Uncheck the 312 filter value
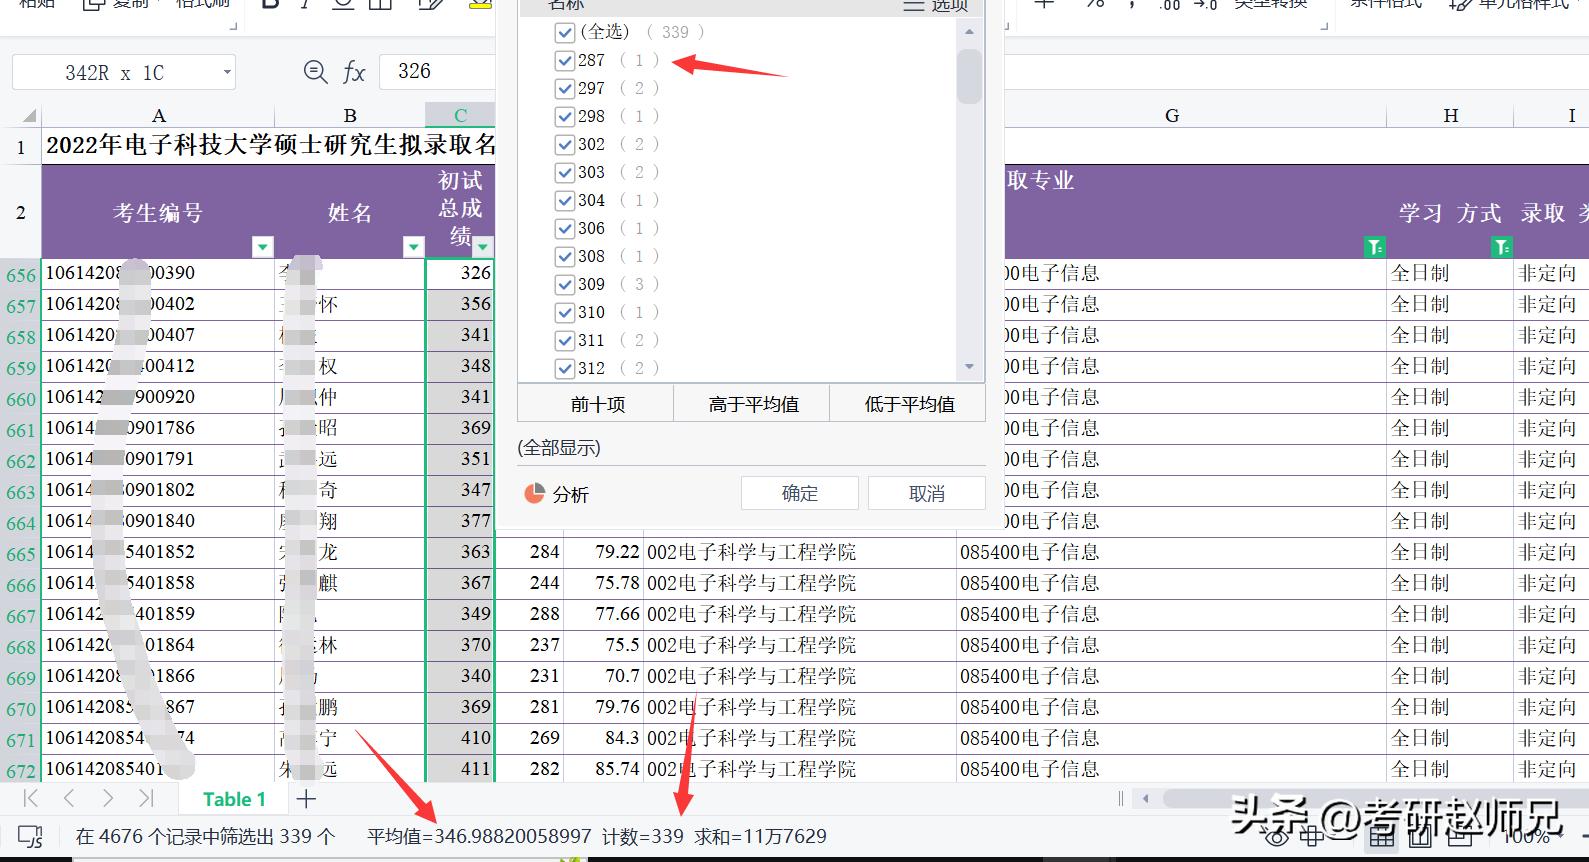This screenshot has height=862, width=1589. 565,369
